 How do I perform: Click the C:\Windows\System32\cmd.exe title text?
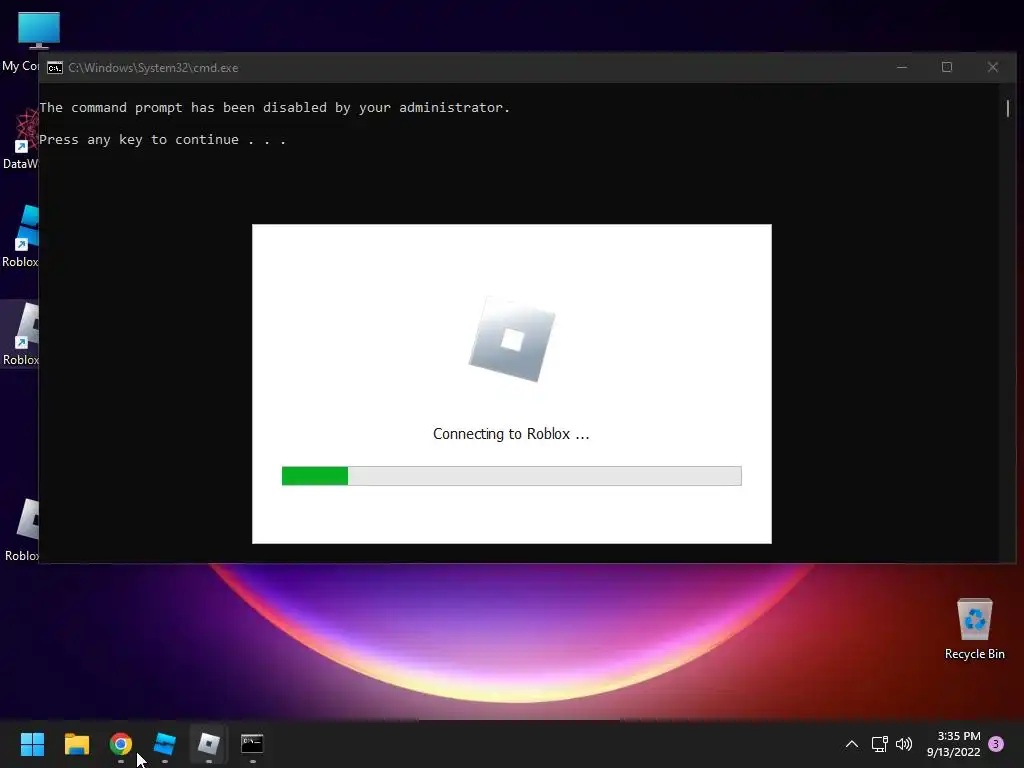pyautogui.click(x=153, y=68)
